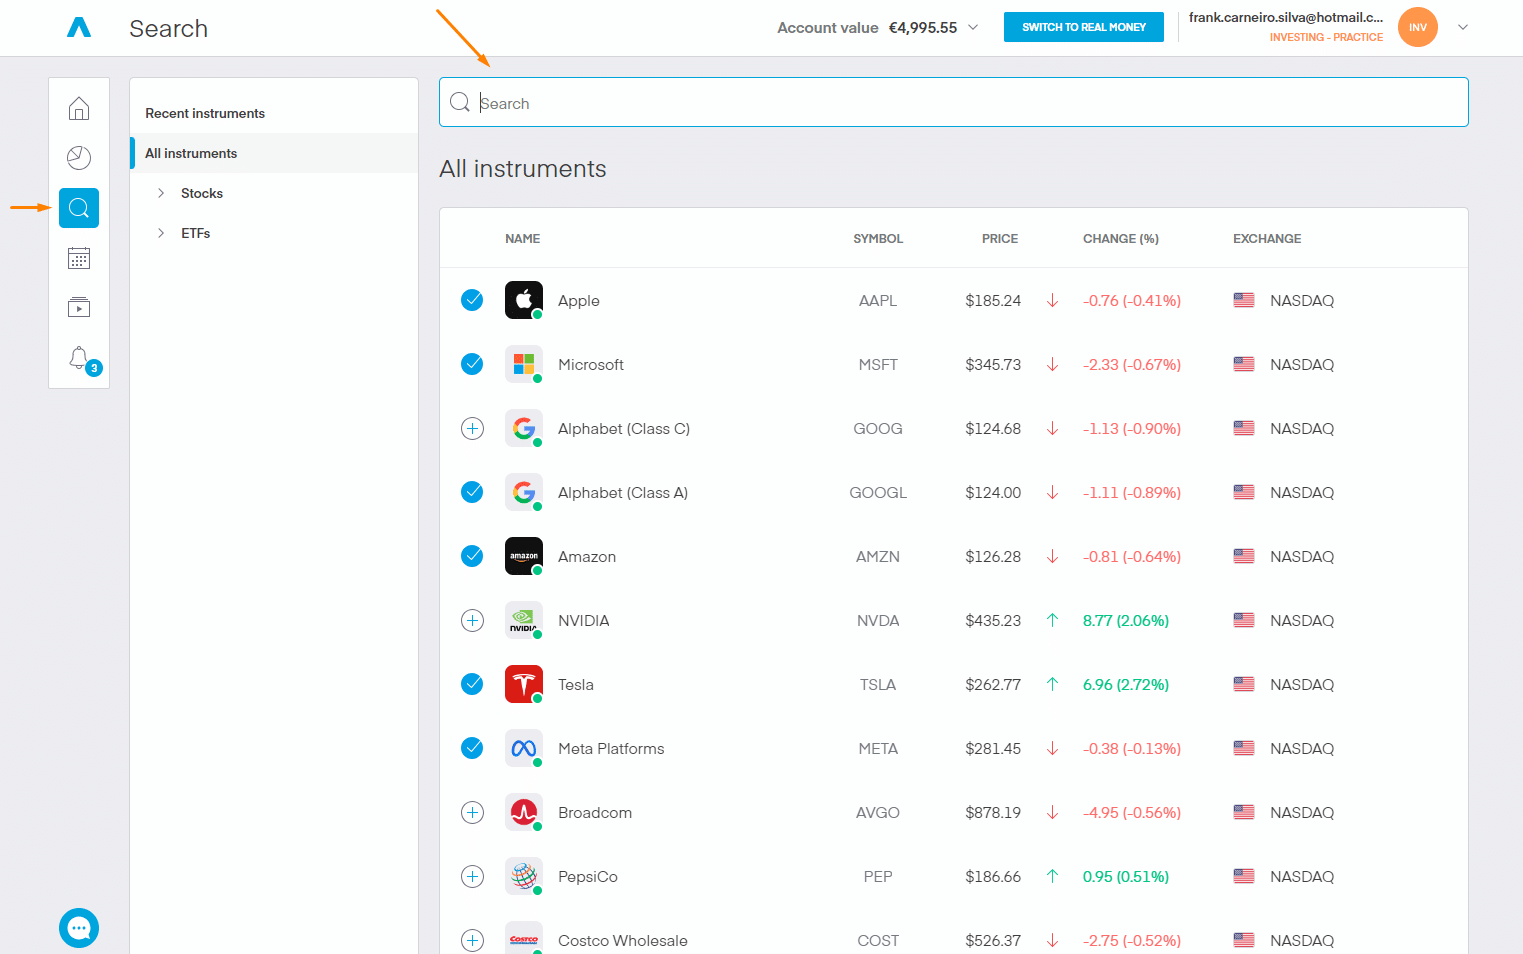Sort by CHANGE (%) column header
This screenshot has height=954, width=1523.
click(1121, 239)
